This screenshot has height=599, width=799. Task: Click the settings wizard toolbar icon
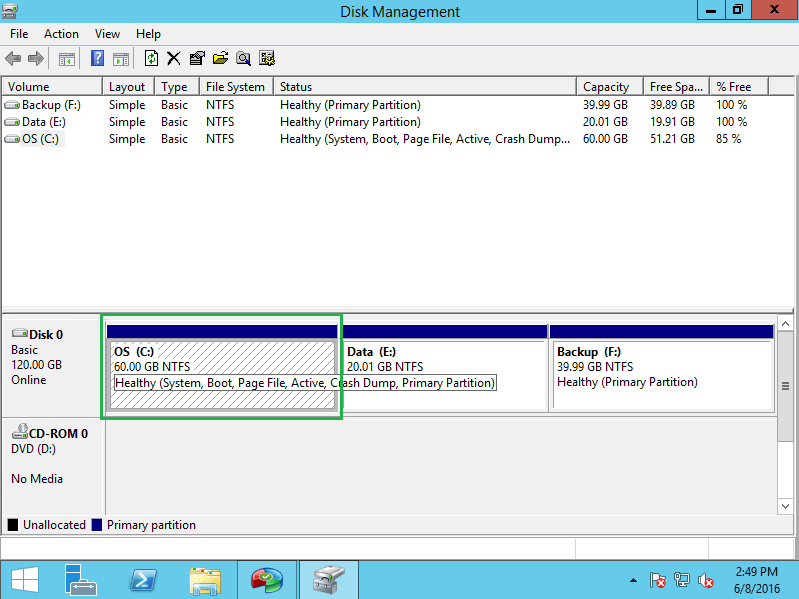267,59
